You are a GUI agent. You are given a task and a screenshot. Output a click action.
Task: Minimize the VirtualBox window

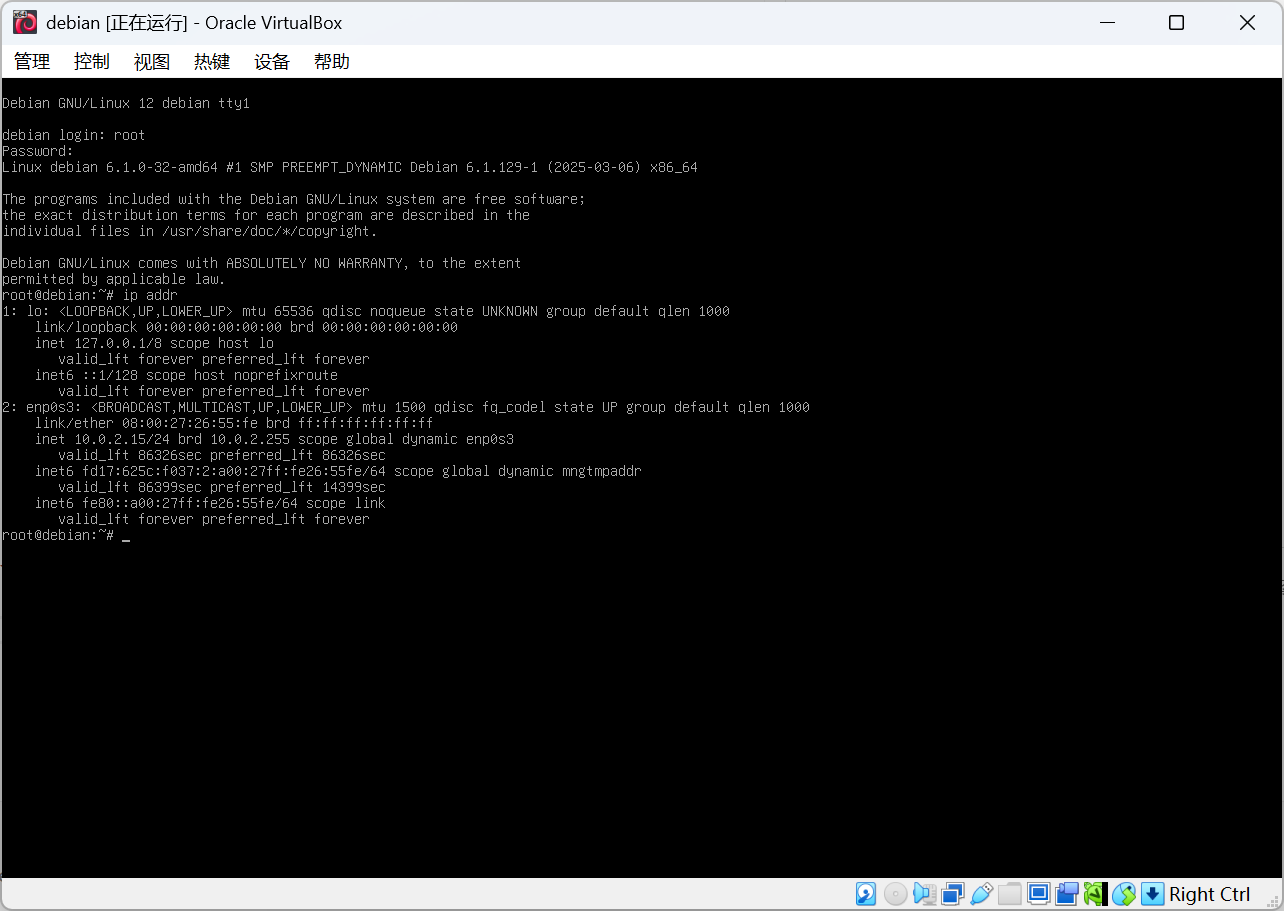(1106, 22)
